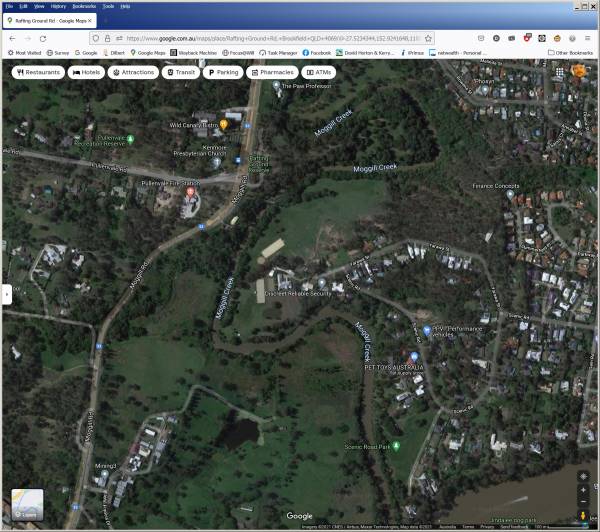This screenshot has height=532, width=600.
Task: Show your location on the map
Action: pos(583,476)
